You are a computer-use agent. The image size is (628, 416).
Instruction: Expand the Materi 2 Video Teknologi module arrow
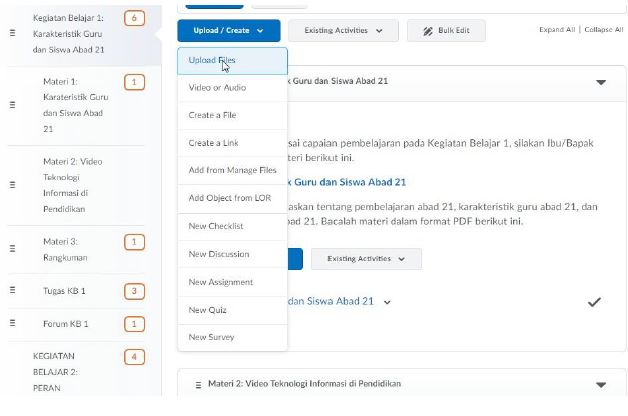(601, 385)
